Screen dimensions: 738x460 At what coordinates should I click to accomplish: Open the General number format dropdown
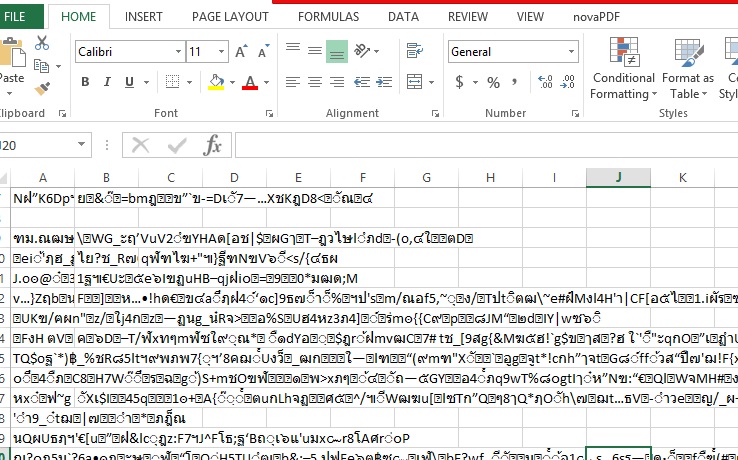click(571, 52)
